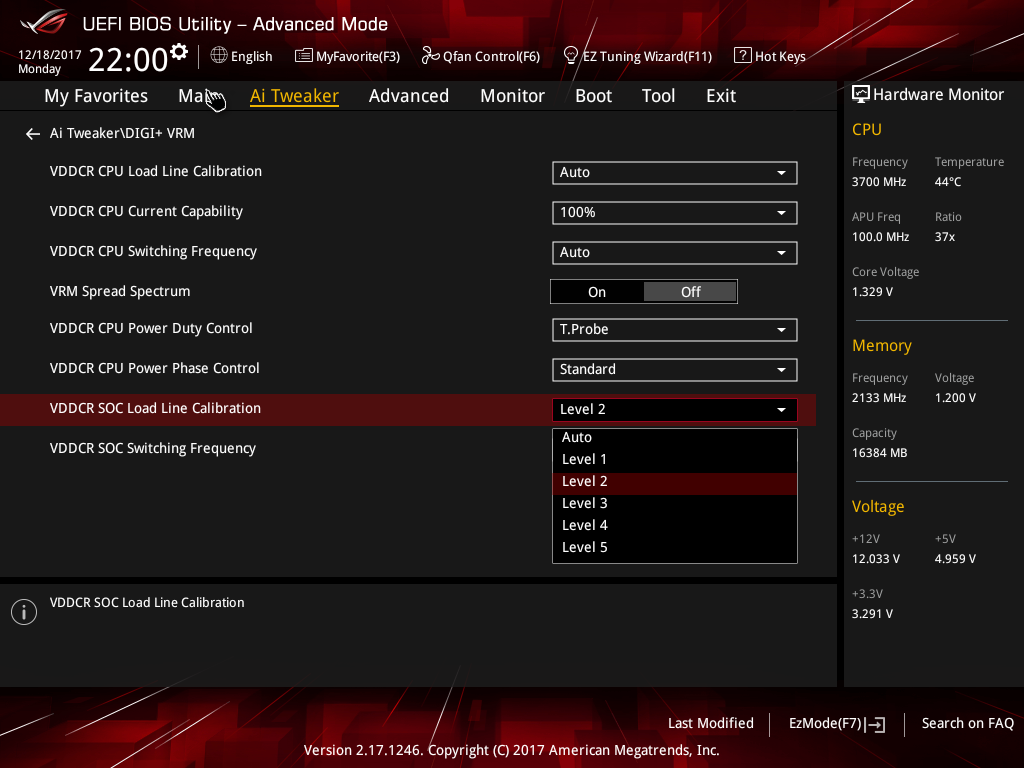Screen dimensions: 1024x768
Task: Select the Ai Tweaker tab
Action: pos(294,96)
